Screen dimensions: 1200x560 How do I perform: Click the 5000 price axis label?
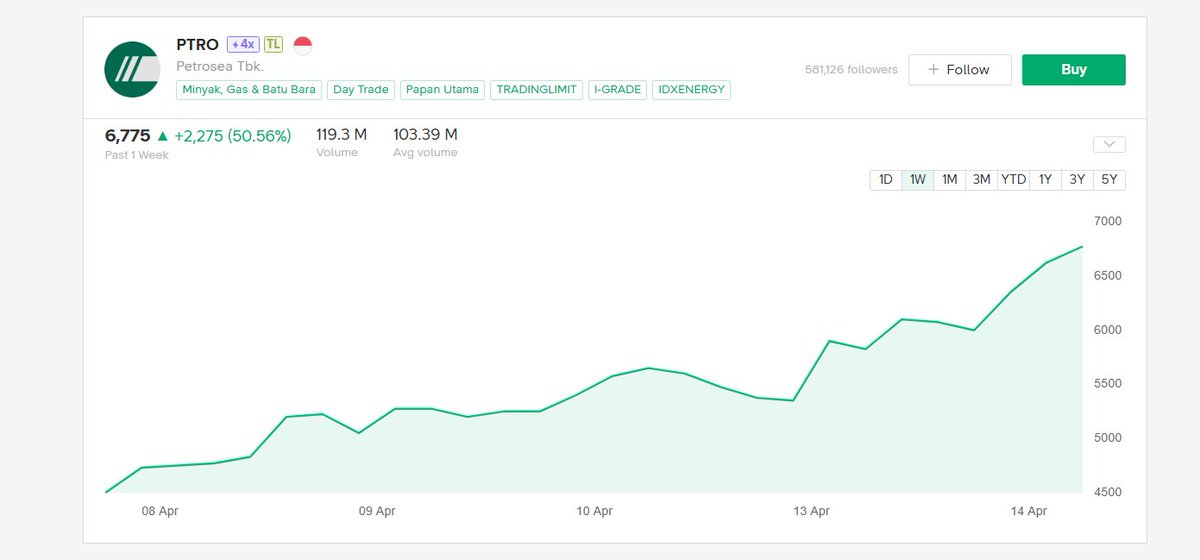pyautogui.click(x=1108, y=438)
